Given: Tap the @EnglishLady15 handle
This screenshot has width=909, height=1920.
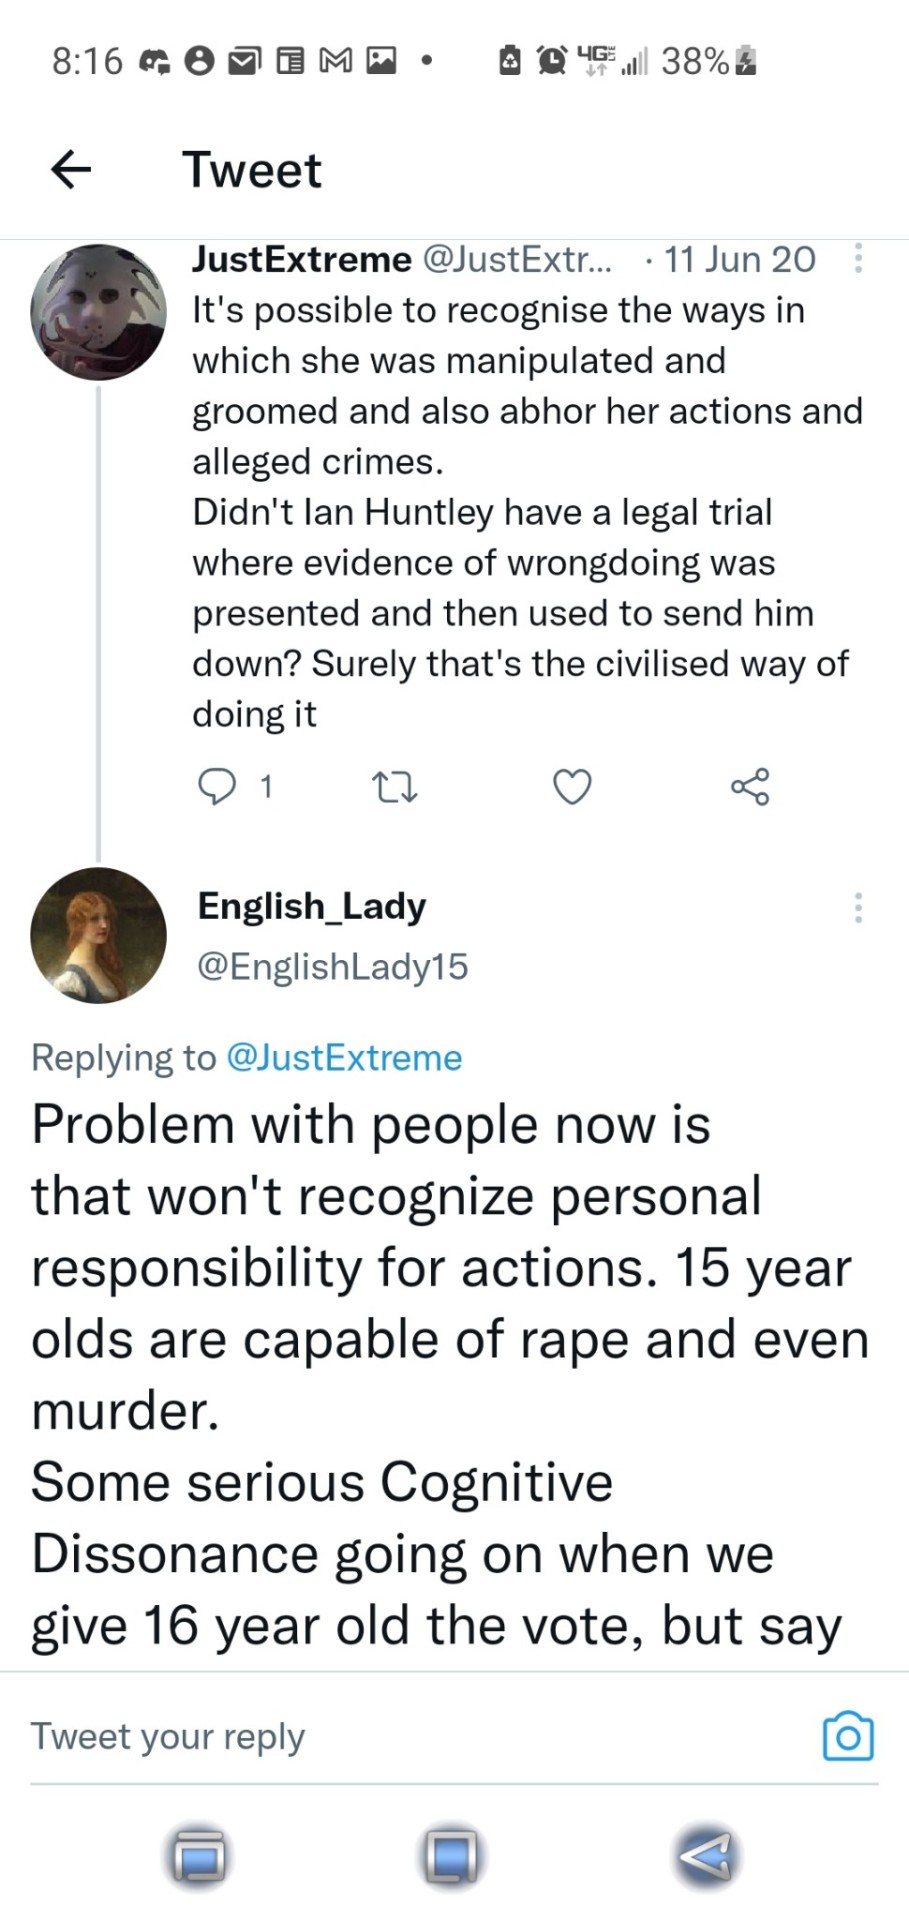Looking at the screenshot, I should point(333,966).
